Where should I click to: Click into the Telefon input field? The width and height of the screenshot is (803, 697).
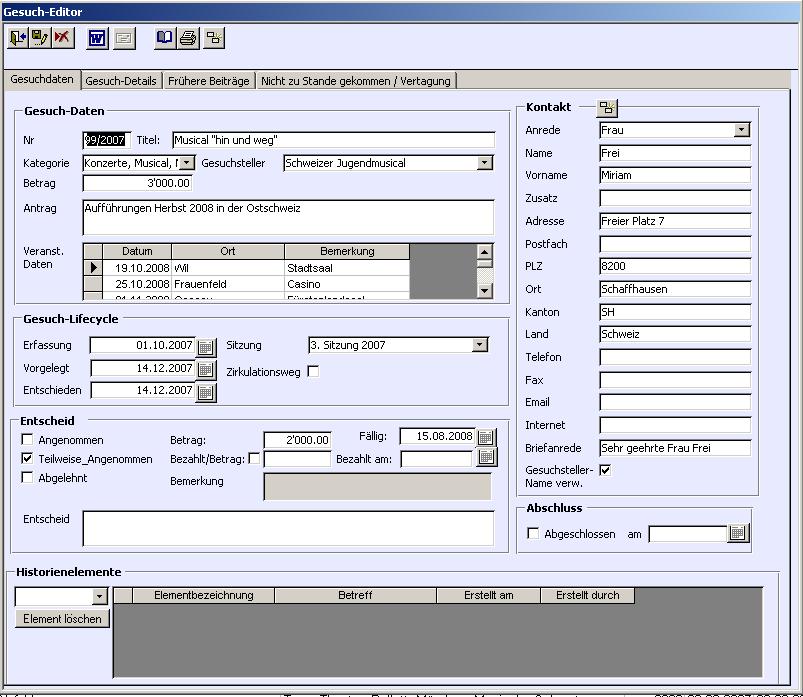point(675,357)
